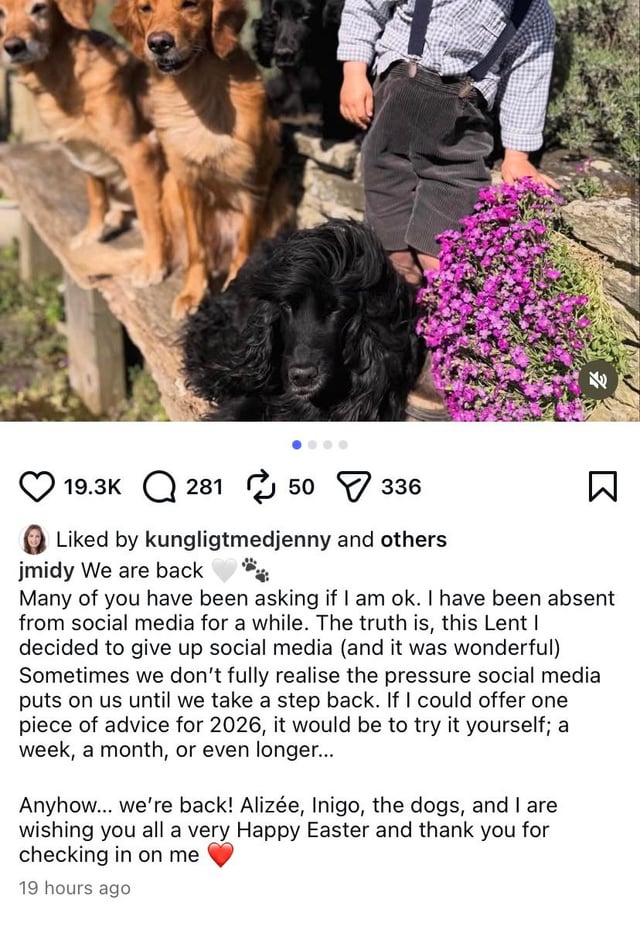Go to the third carousel dot
Viewport: 640px width, 936px height.
328,444
